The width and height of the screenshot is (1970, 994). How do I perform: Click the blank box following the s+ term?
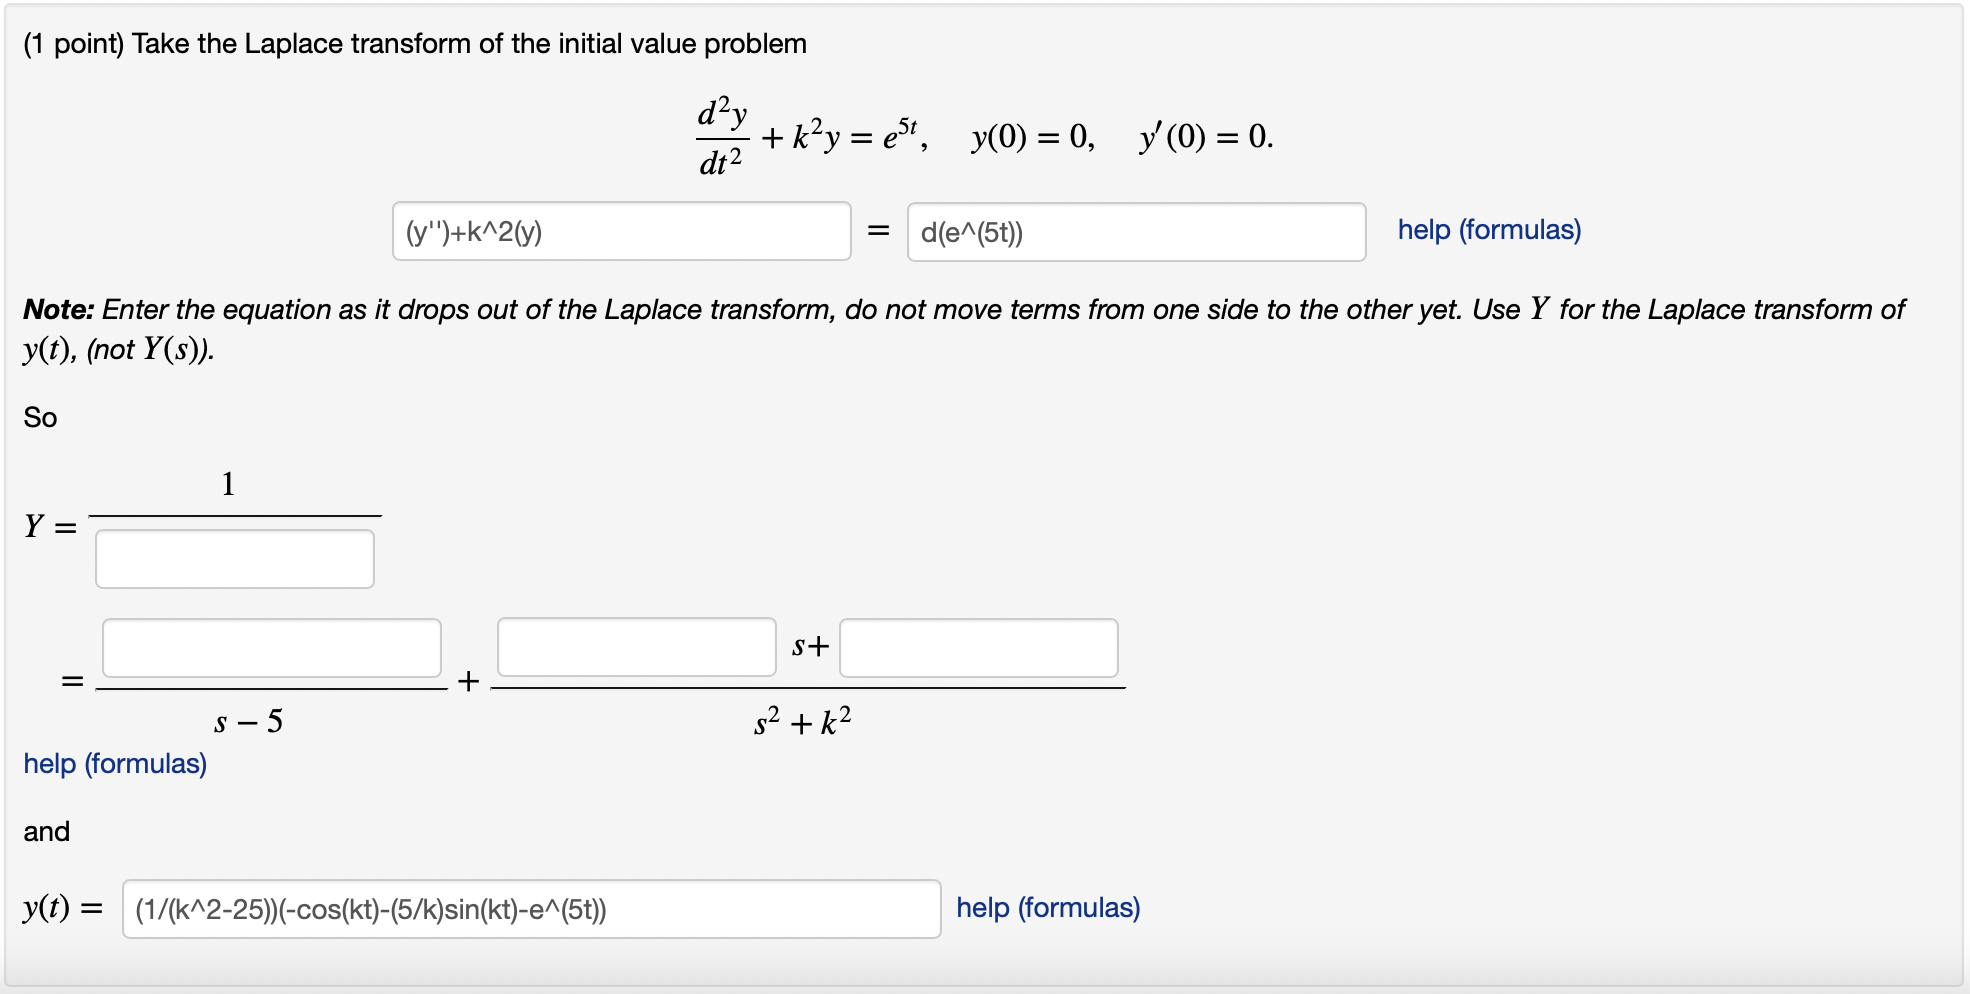point(978,648)
